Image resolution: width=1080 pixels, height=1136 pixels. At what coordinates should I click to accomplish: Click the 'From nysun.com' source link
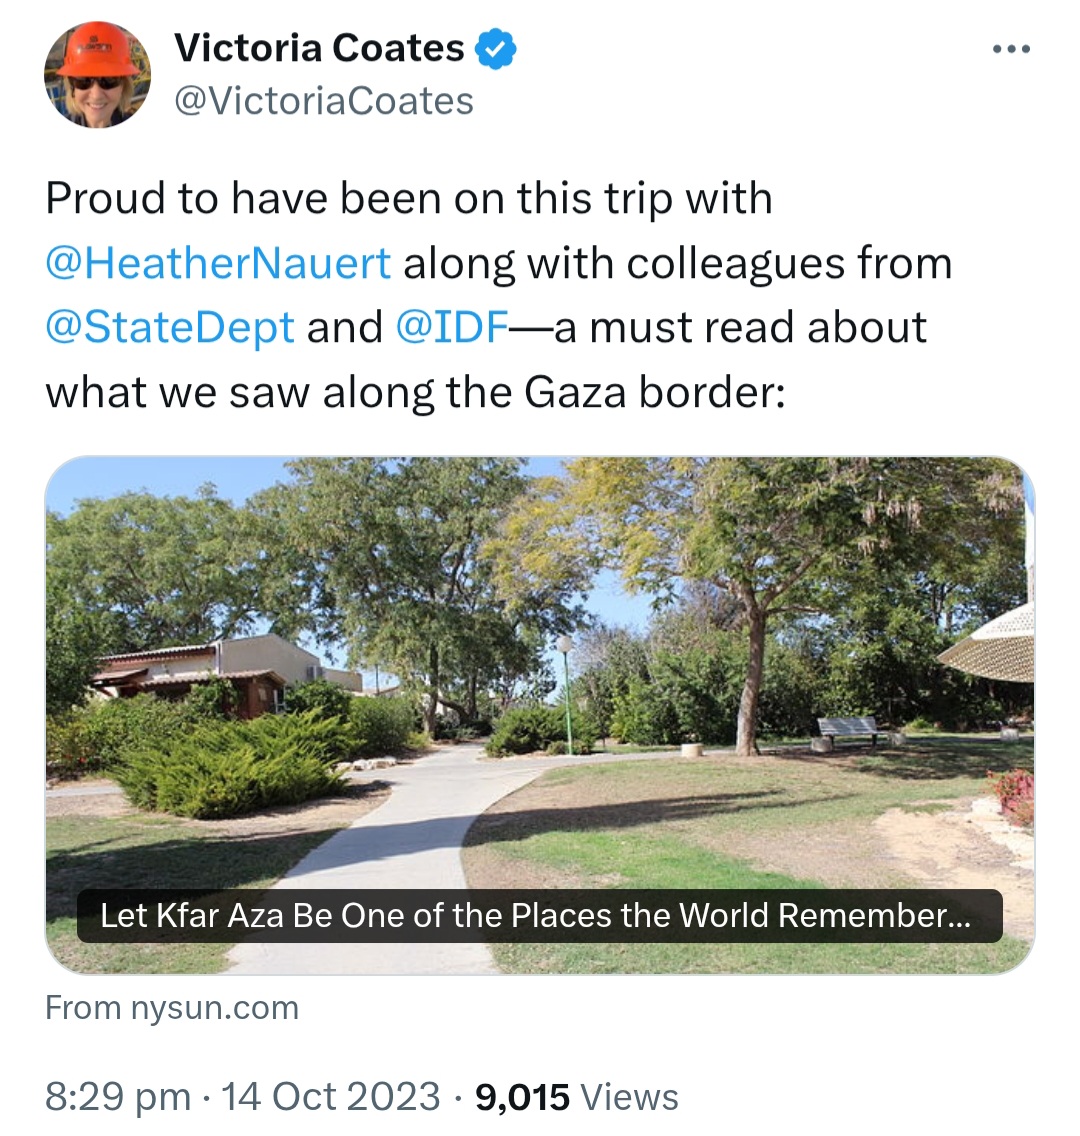(x=172, y=1007)
